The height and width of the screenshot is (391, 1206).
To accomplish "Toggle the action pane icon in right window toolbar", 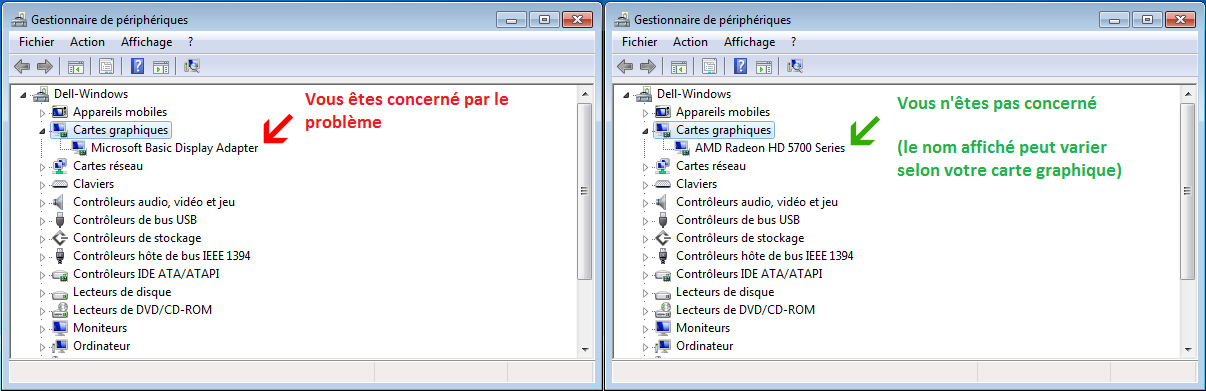I will tap(763, 66).
